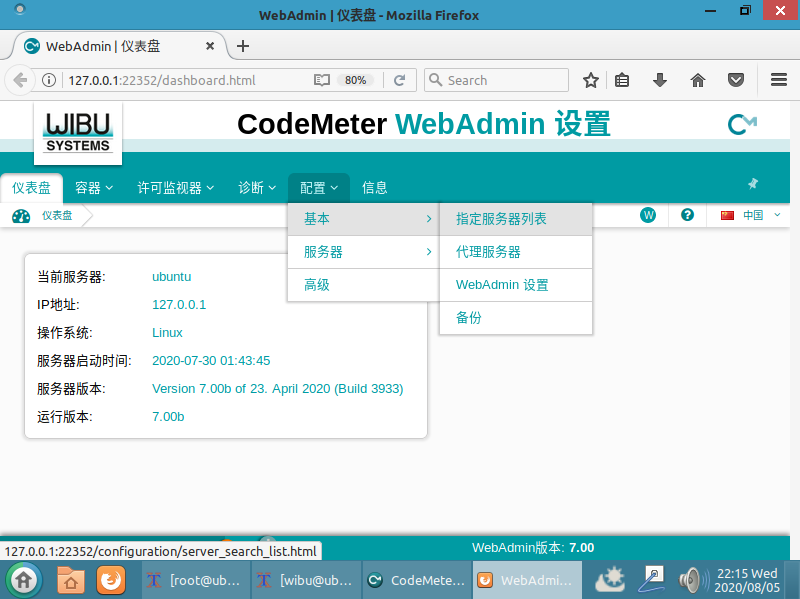Click the WIBU Systems logo

(x=78, y=133)
